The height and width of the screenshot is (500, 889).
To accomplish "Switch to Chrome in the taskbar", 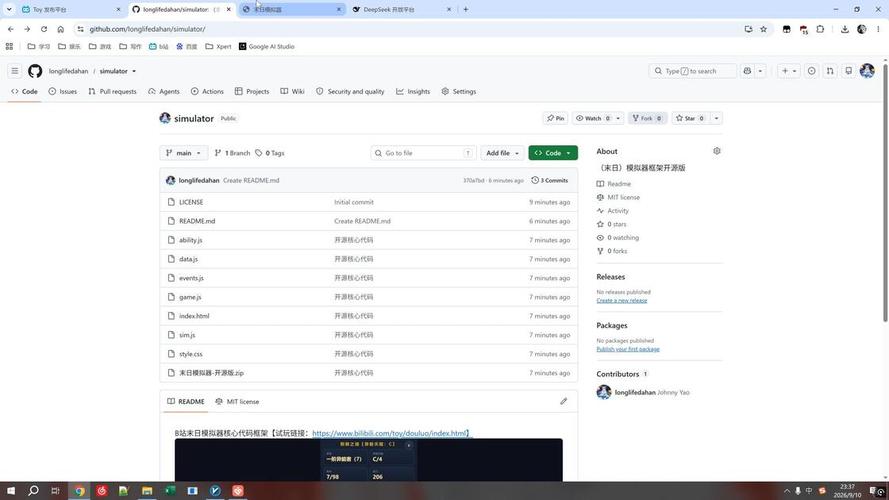I will tap(79, 490).
